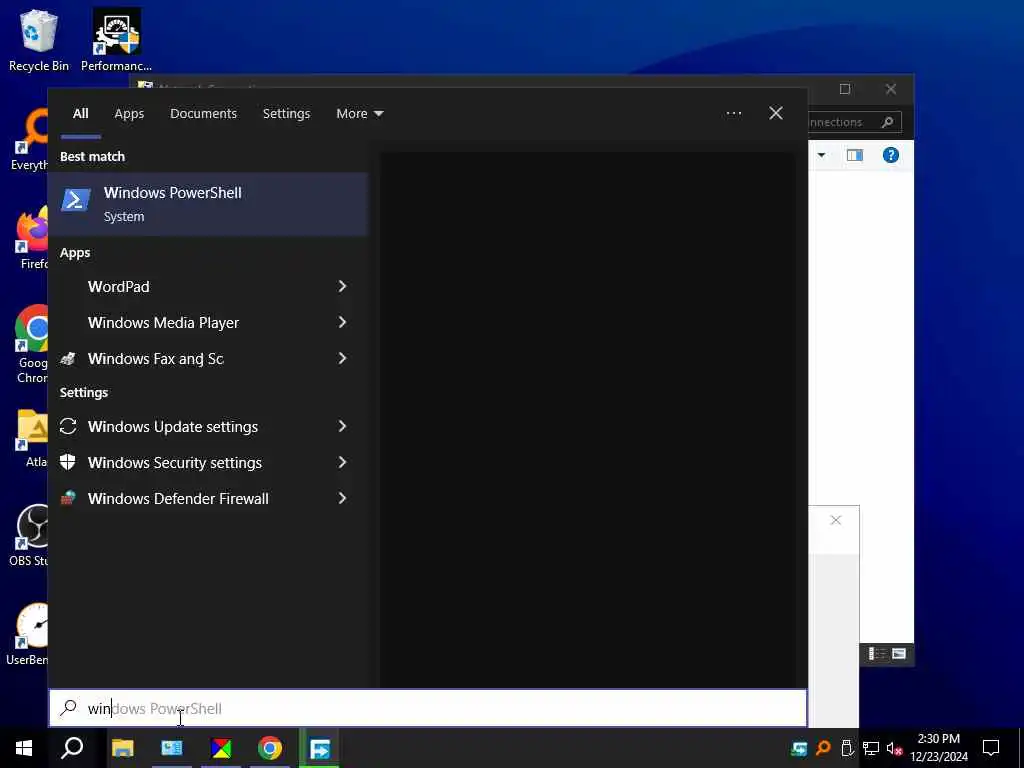Open Network Connections help button
Screen dimensions: 1024x768
(891, 155)
